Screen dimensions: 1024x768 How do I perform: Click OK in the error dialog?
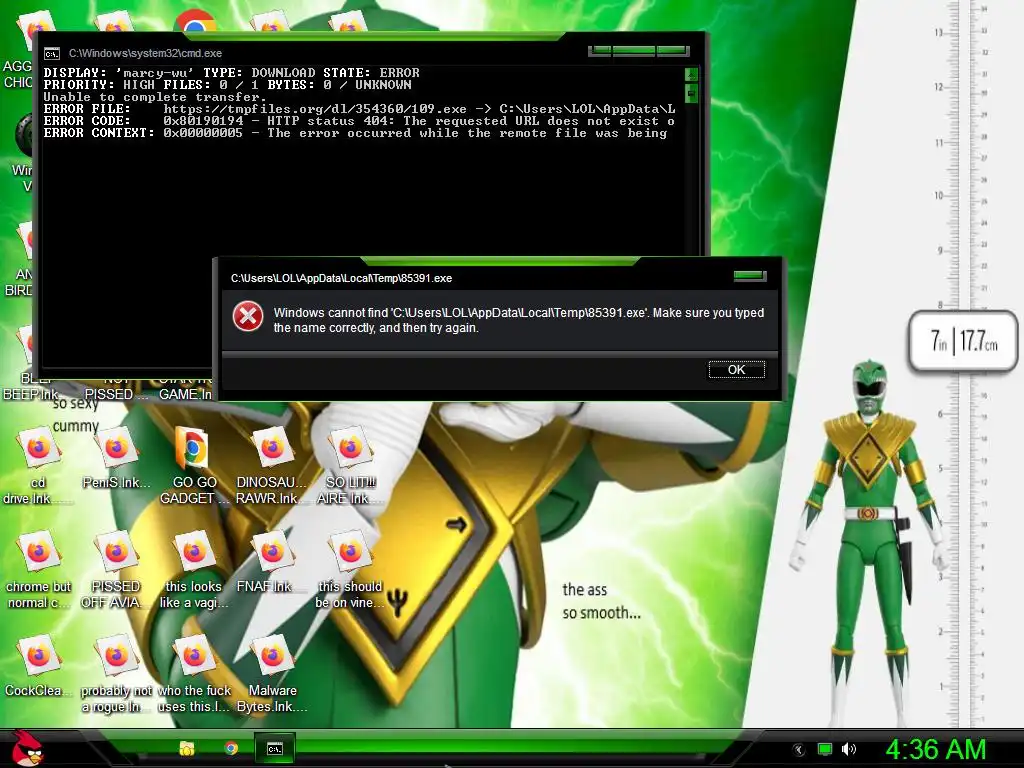coord(736,370)
